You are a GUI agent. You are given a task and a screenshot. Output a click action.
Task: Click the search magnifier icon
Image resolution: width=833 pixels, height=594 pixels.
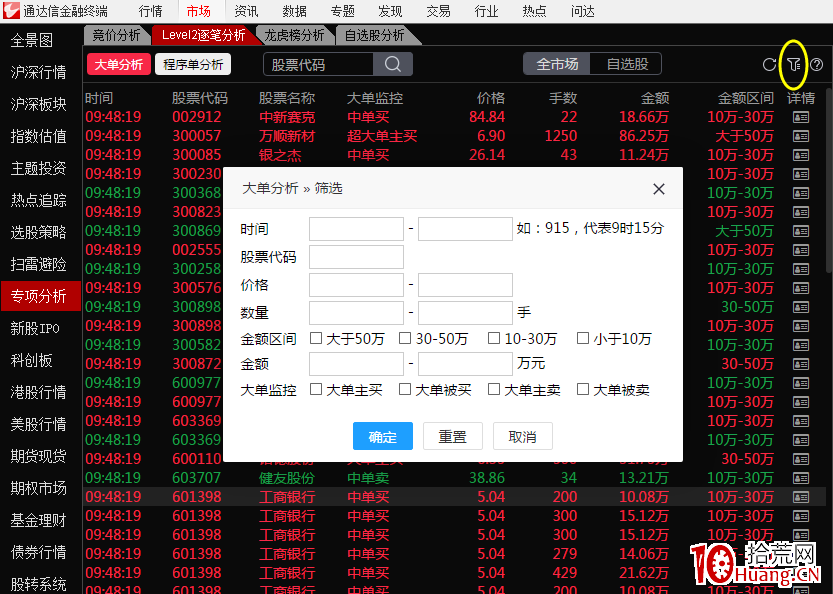tap(393, 64)
